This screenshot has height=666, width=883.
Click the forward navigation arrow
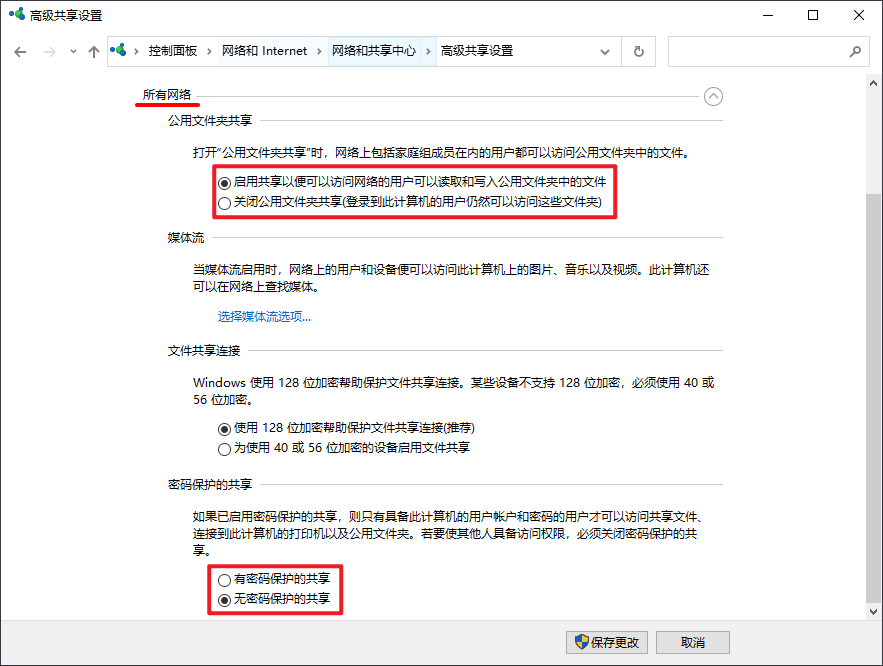(x=50, y=52)
